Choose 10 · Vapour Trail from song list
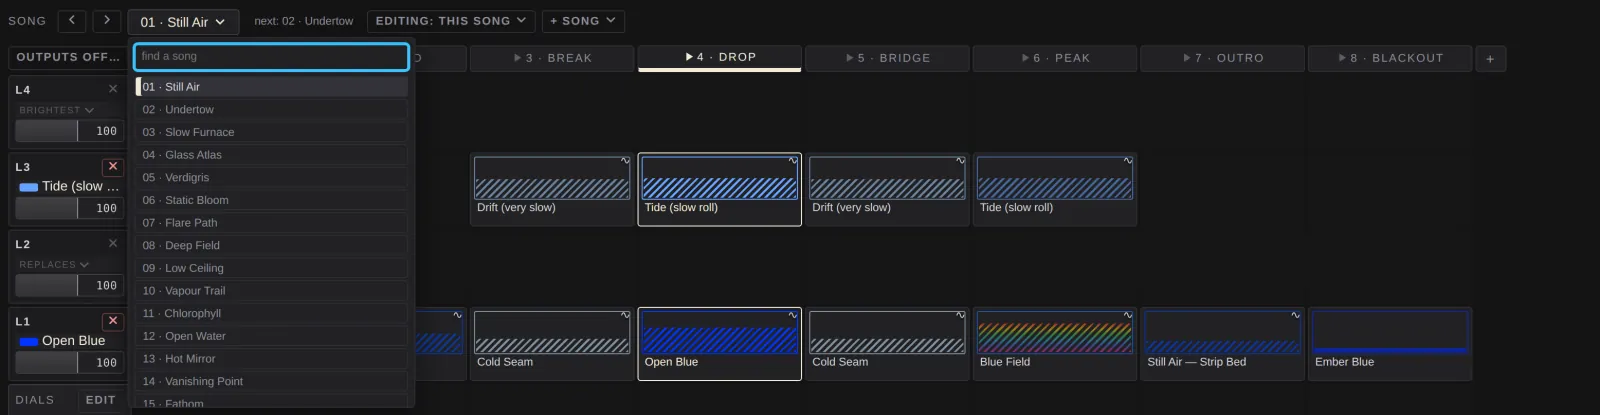 tap(271, 291)
